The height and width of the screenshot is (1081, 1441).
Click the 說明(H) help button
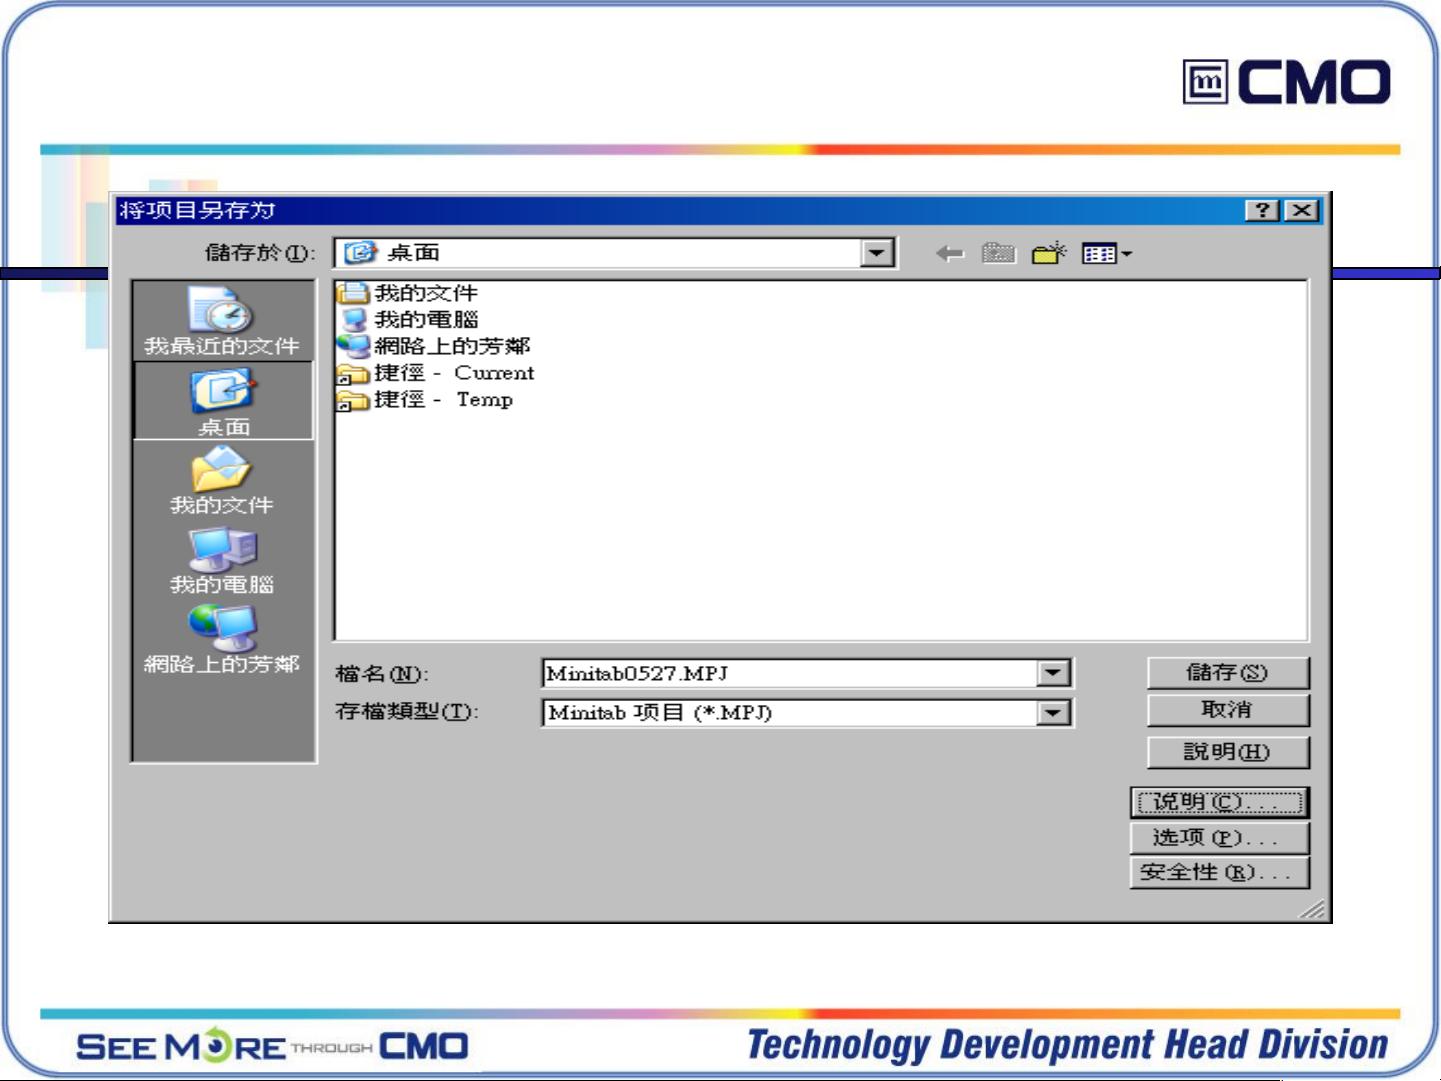tap(1227, 752)
